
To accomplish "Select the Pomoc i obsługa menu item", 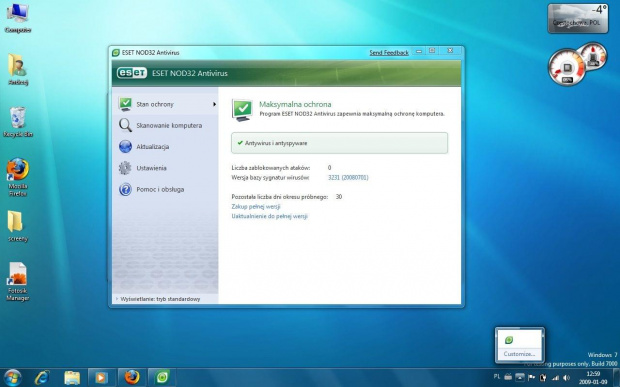I will (165, 189).
